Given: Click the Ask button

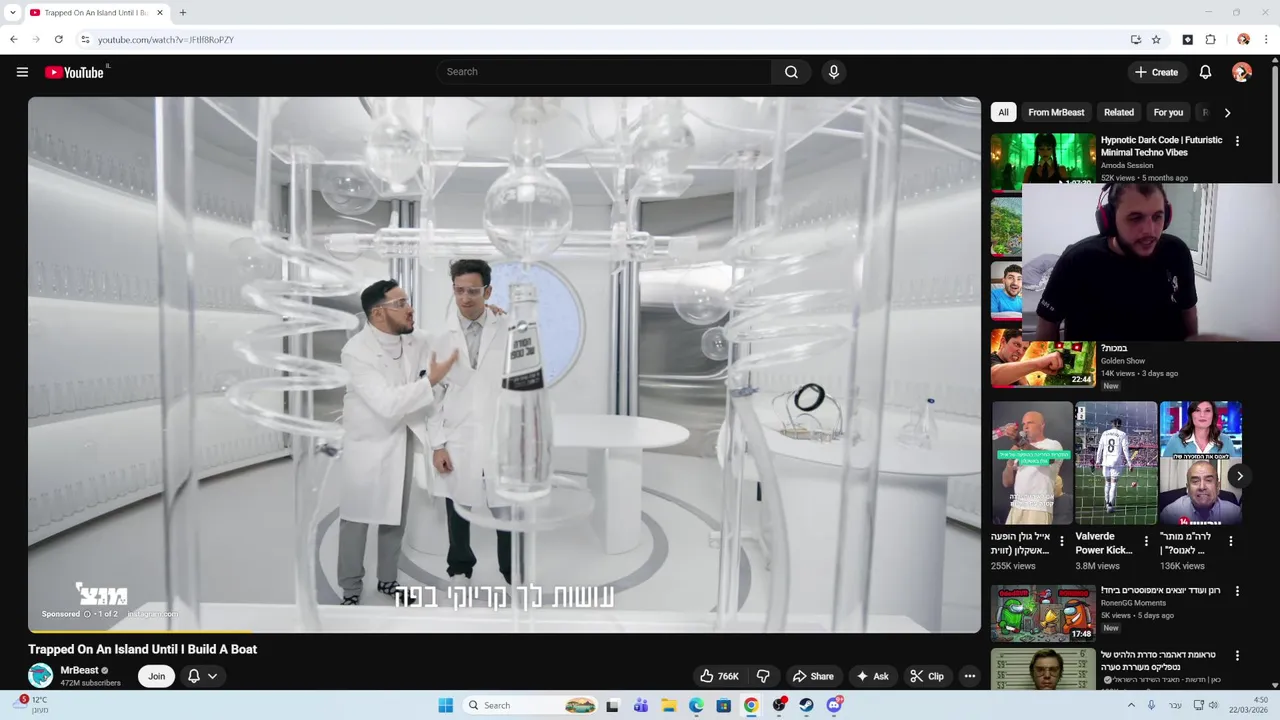Looking at the screenshot, I should [872, 676].
